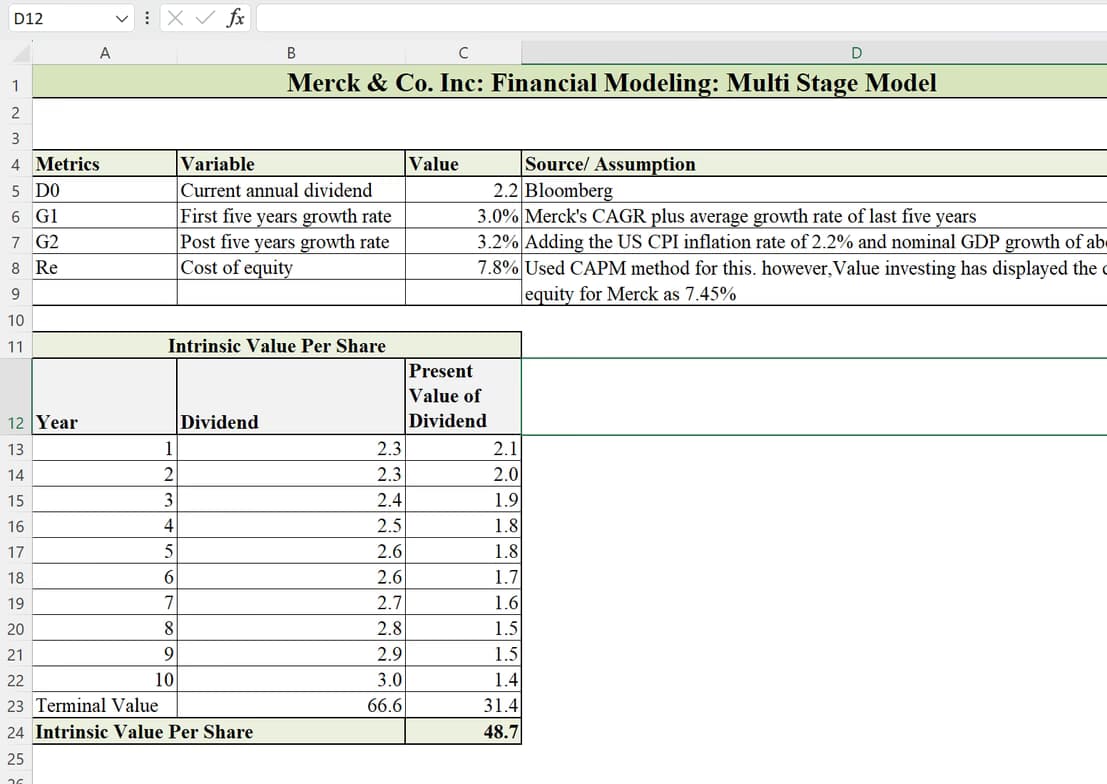Select row 24 header
The image size is (1107, 784).
click(16, 732)
